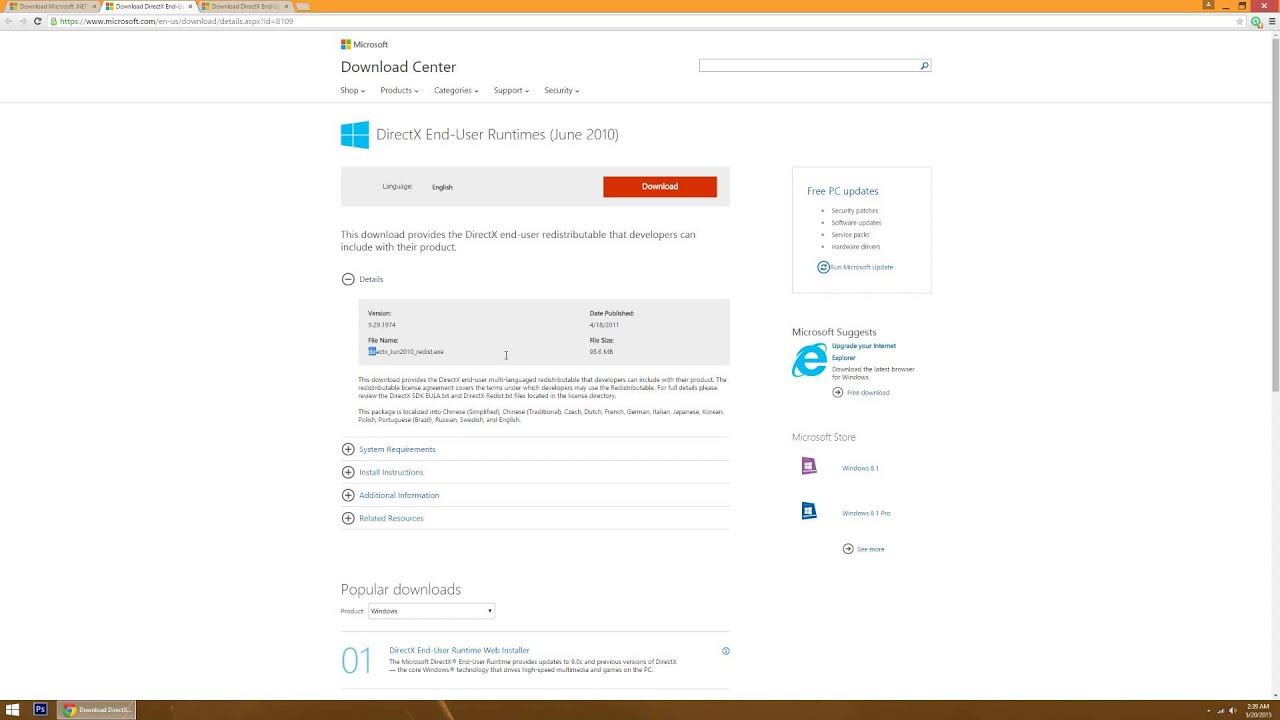Click Upgrade your Internet Explorer link
The height and width of the screenshot is (720, 1280).
pyautogui.click(x=864, y=352)
